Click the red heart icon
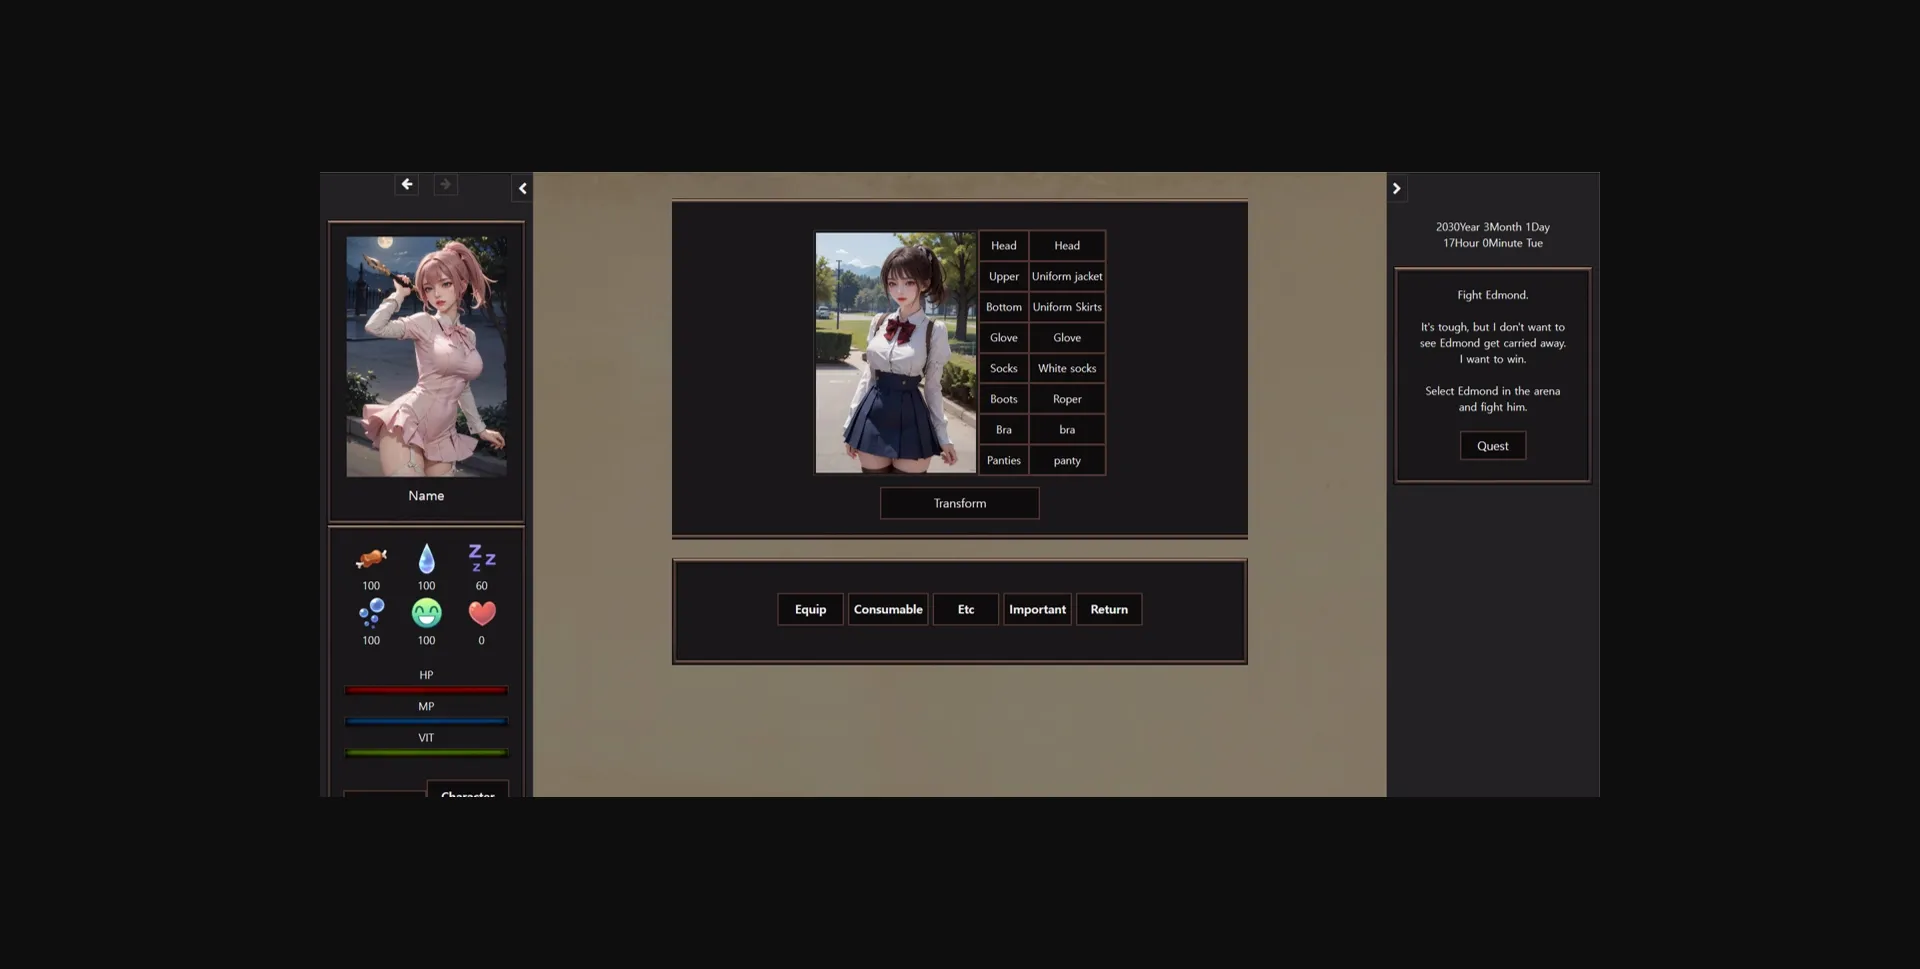The height and width of the screenshot is (969, 1920). 482,612
